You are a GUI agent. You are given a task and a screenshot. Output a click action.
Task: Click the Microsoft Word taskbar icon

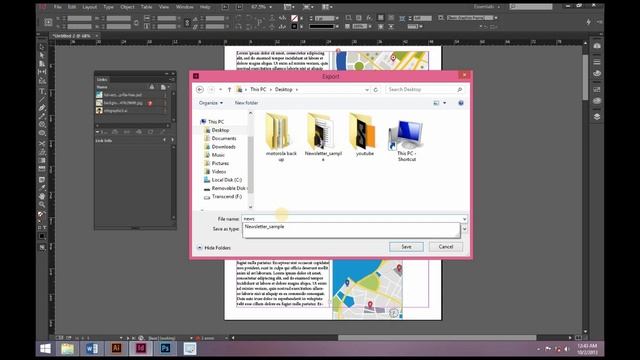(x=92, y=348)
